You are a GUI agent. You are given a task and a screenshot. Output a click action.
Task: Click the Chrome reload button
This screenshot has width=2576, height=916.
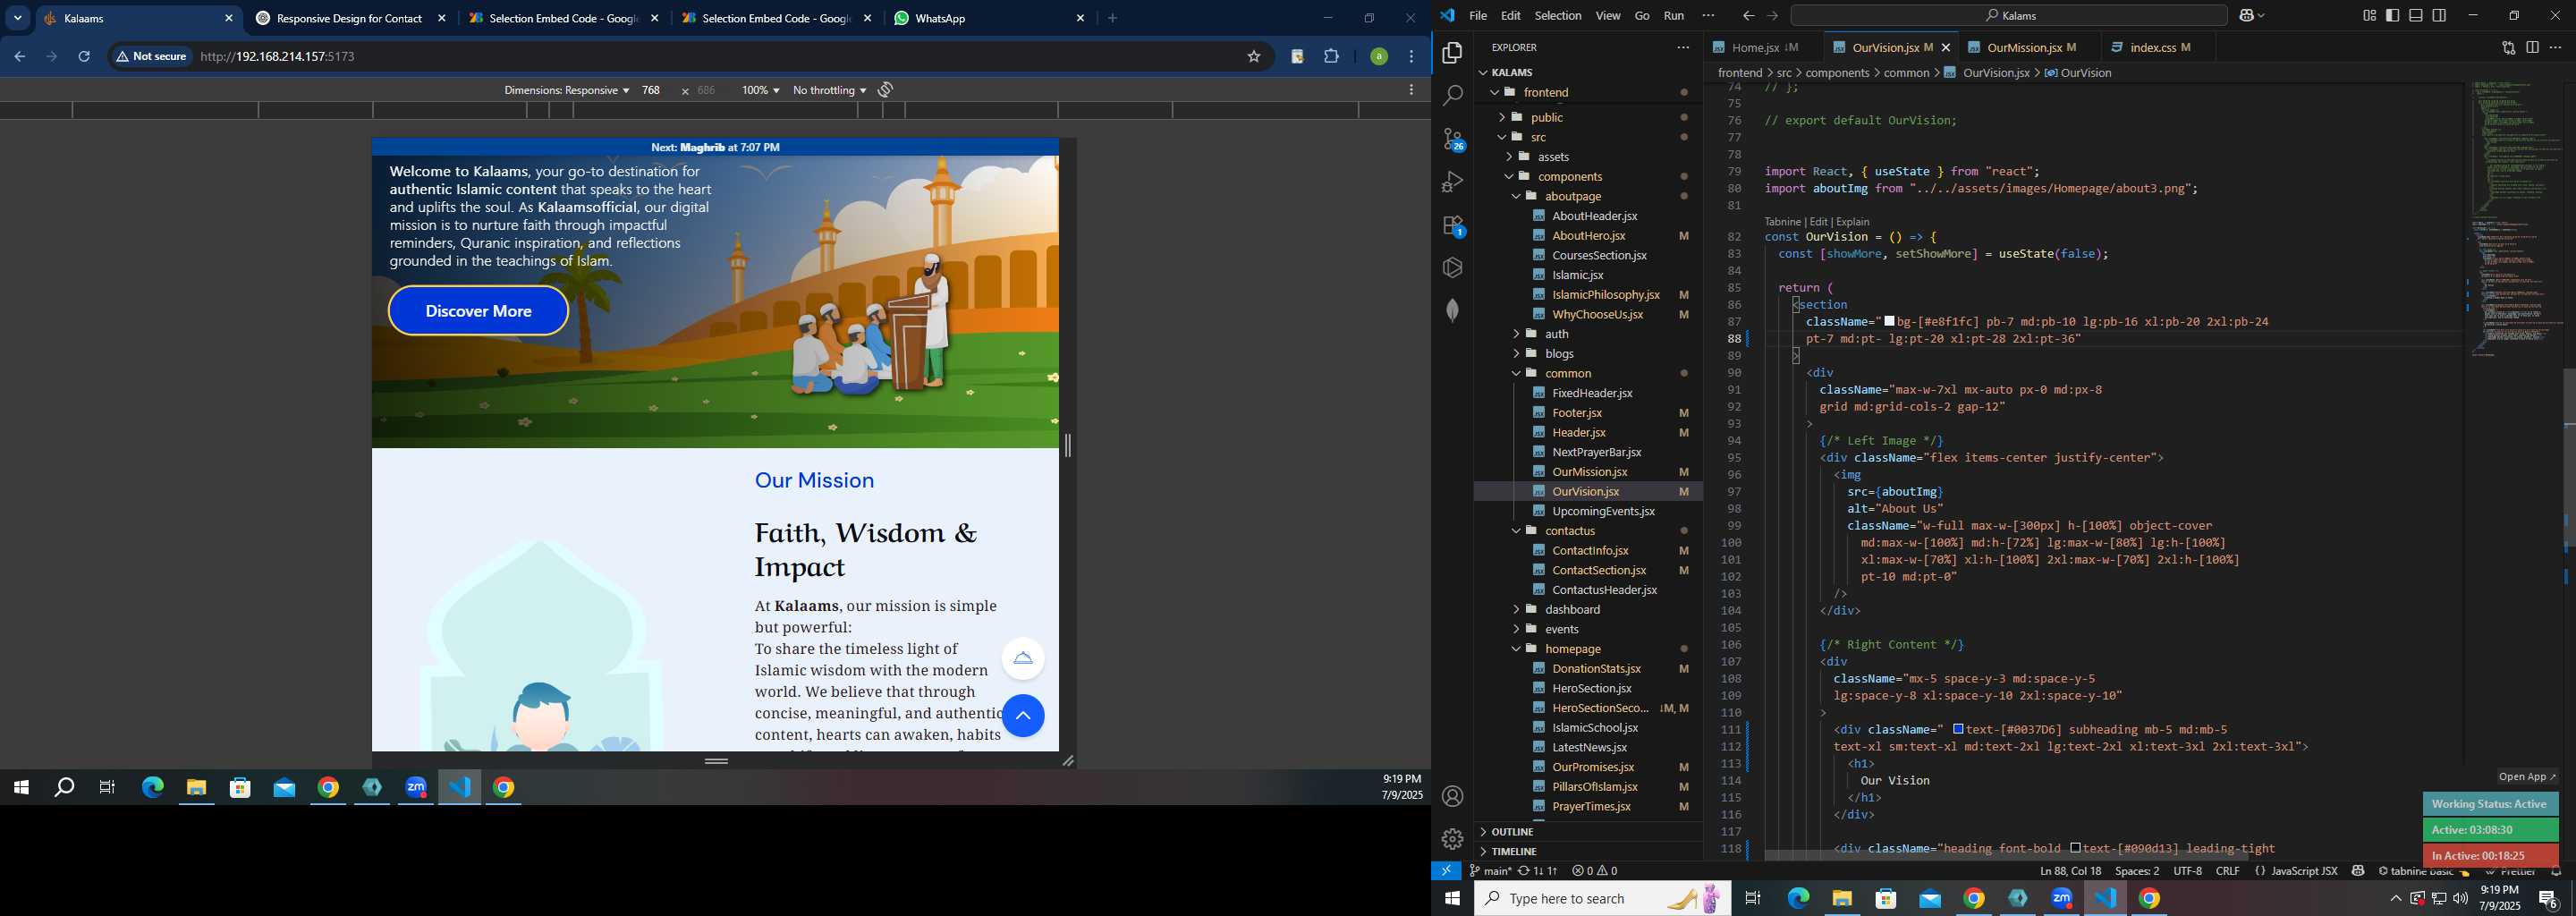[x=84, y=57]
